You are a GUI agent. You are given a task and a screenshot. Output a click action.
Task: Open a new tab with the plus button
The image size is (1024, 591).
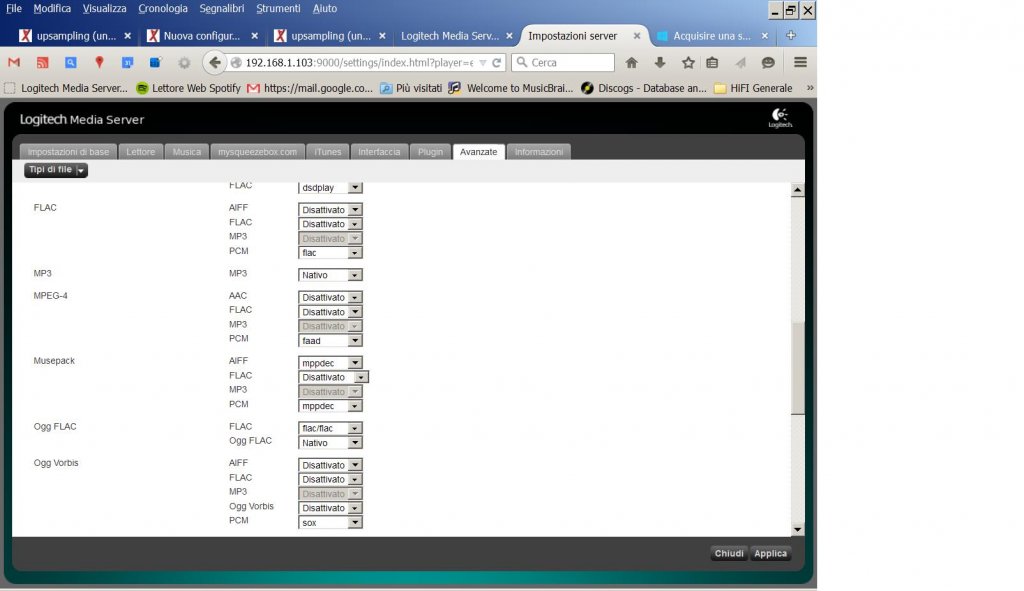click(791, 35)
